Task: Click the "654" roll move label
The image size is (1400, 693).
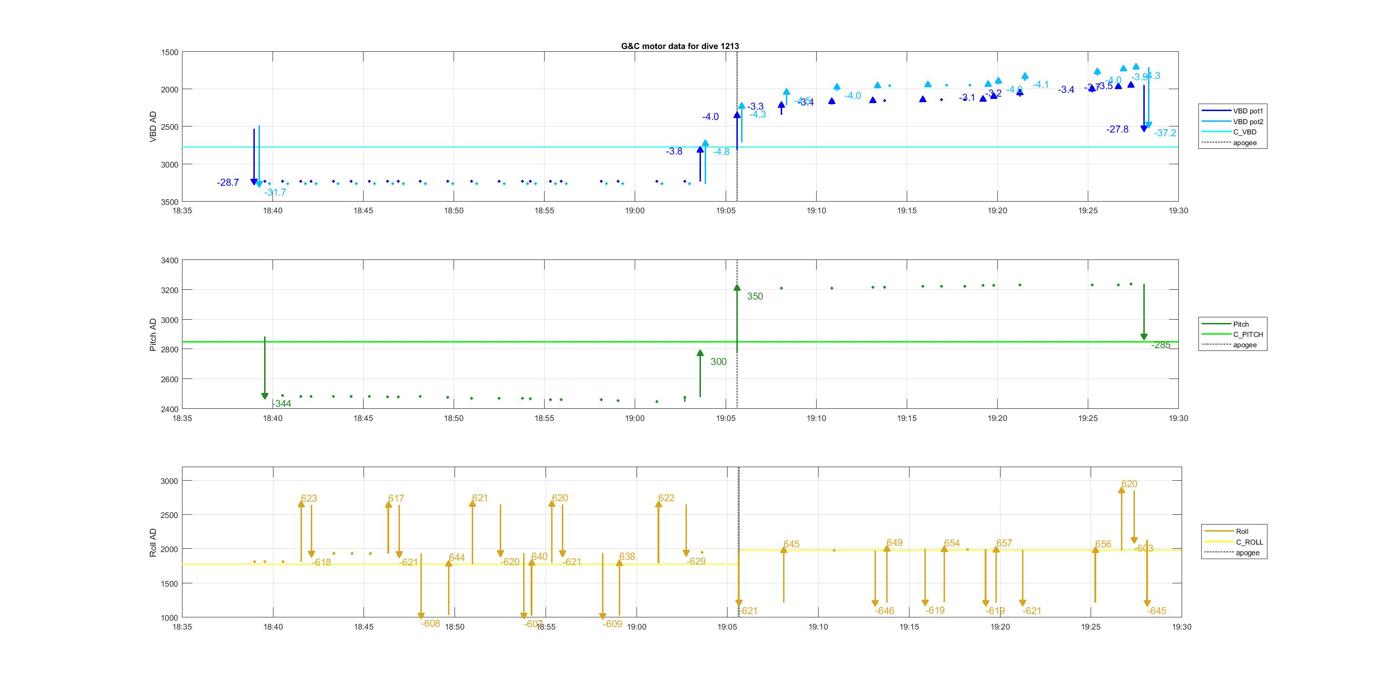Action: [x=952, y=544]
